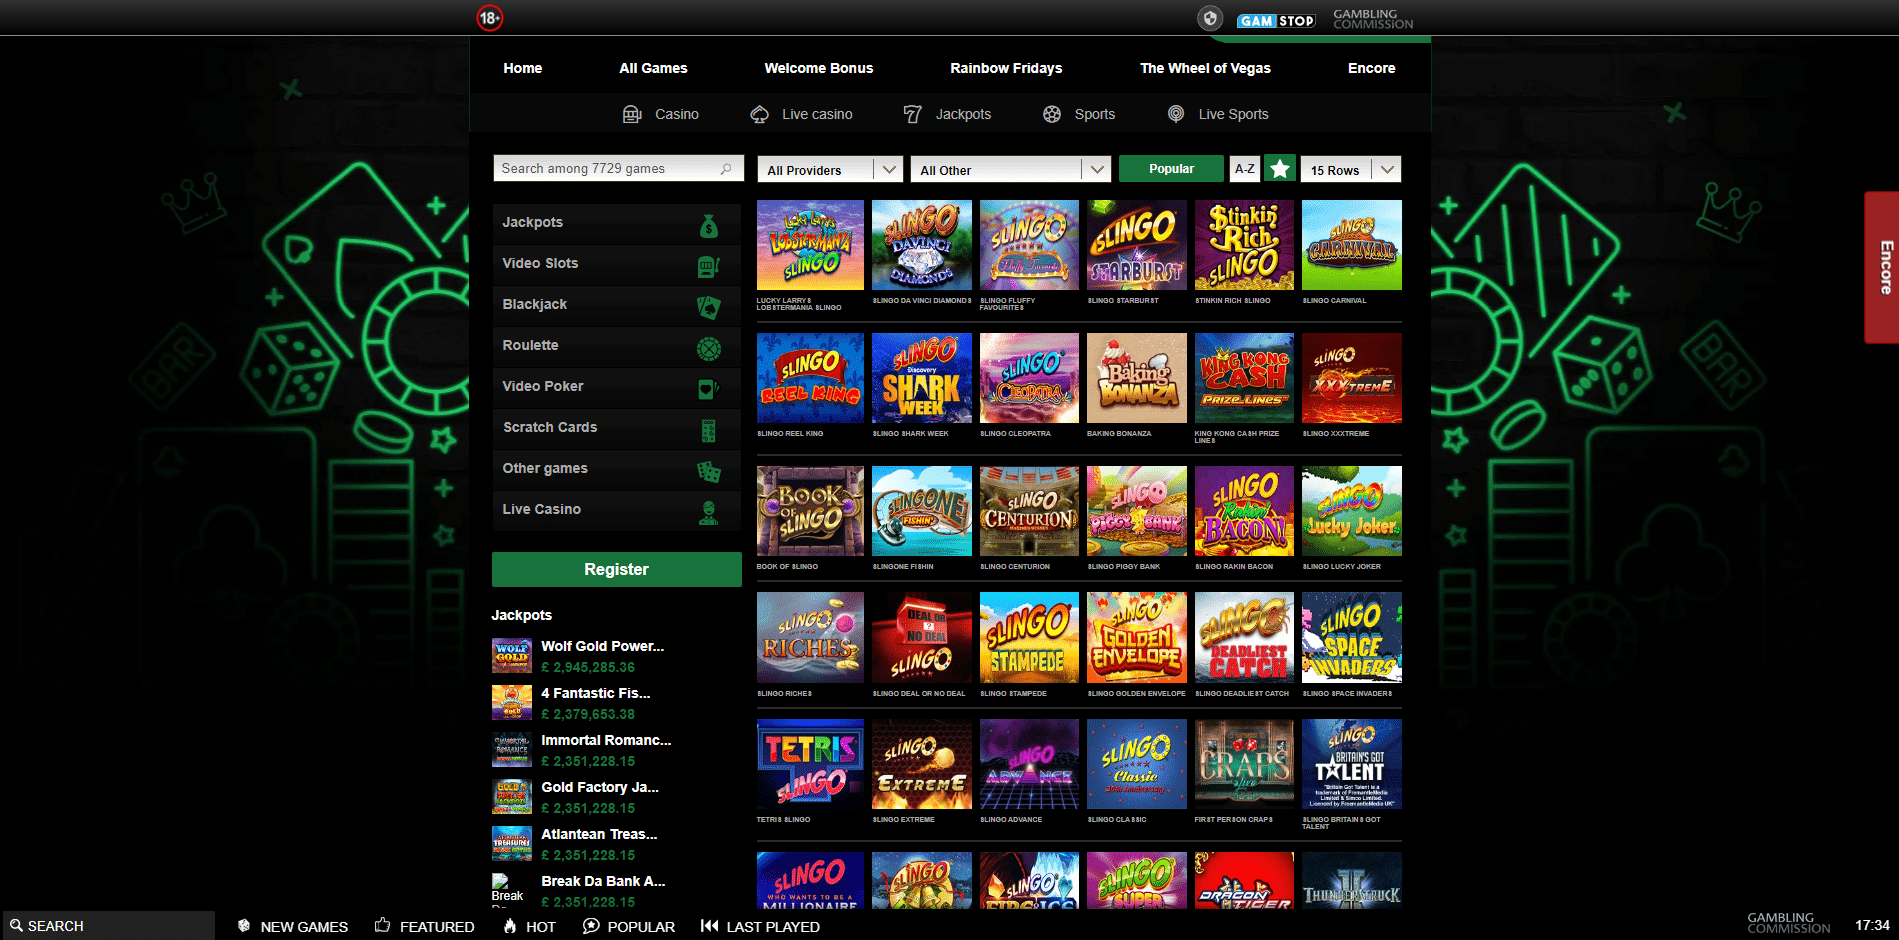Open NEW GAMES in bottom bar
The image size is (1899, 940).
[x=293, y=926]
